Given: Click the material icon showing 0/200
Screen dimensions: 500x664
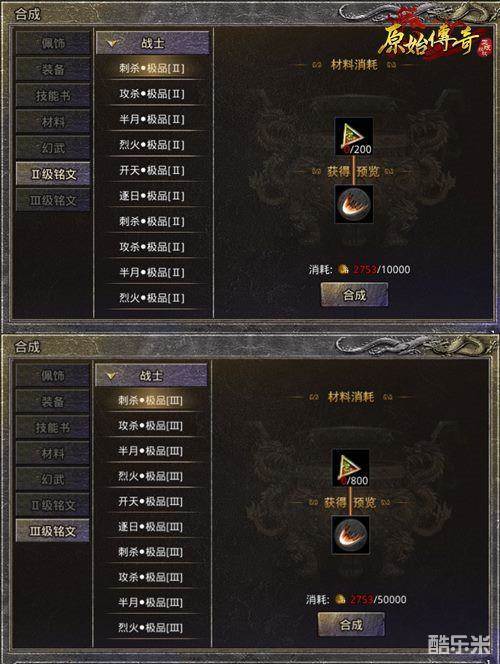Looking at the screenshot, I should (354, 137).
